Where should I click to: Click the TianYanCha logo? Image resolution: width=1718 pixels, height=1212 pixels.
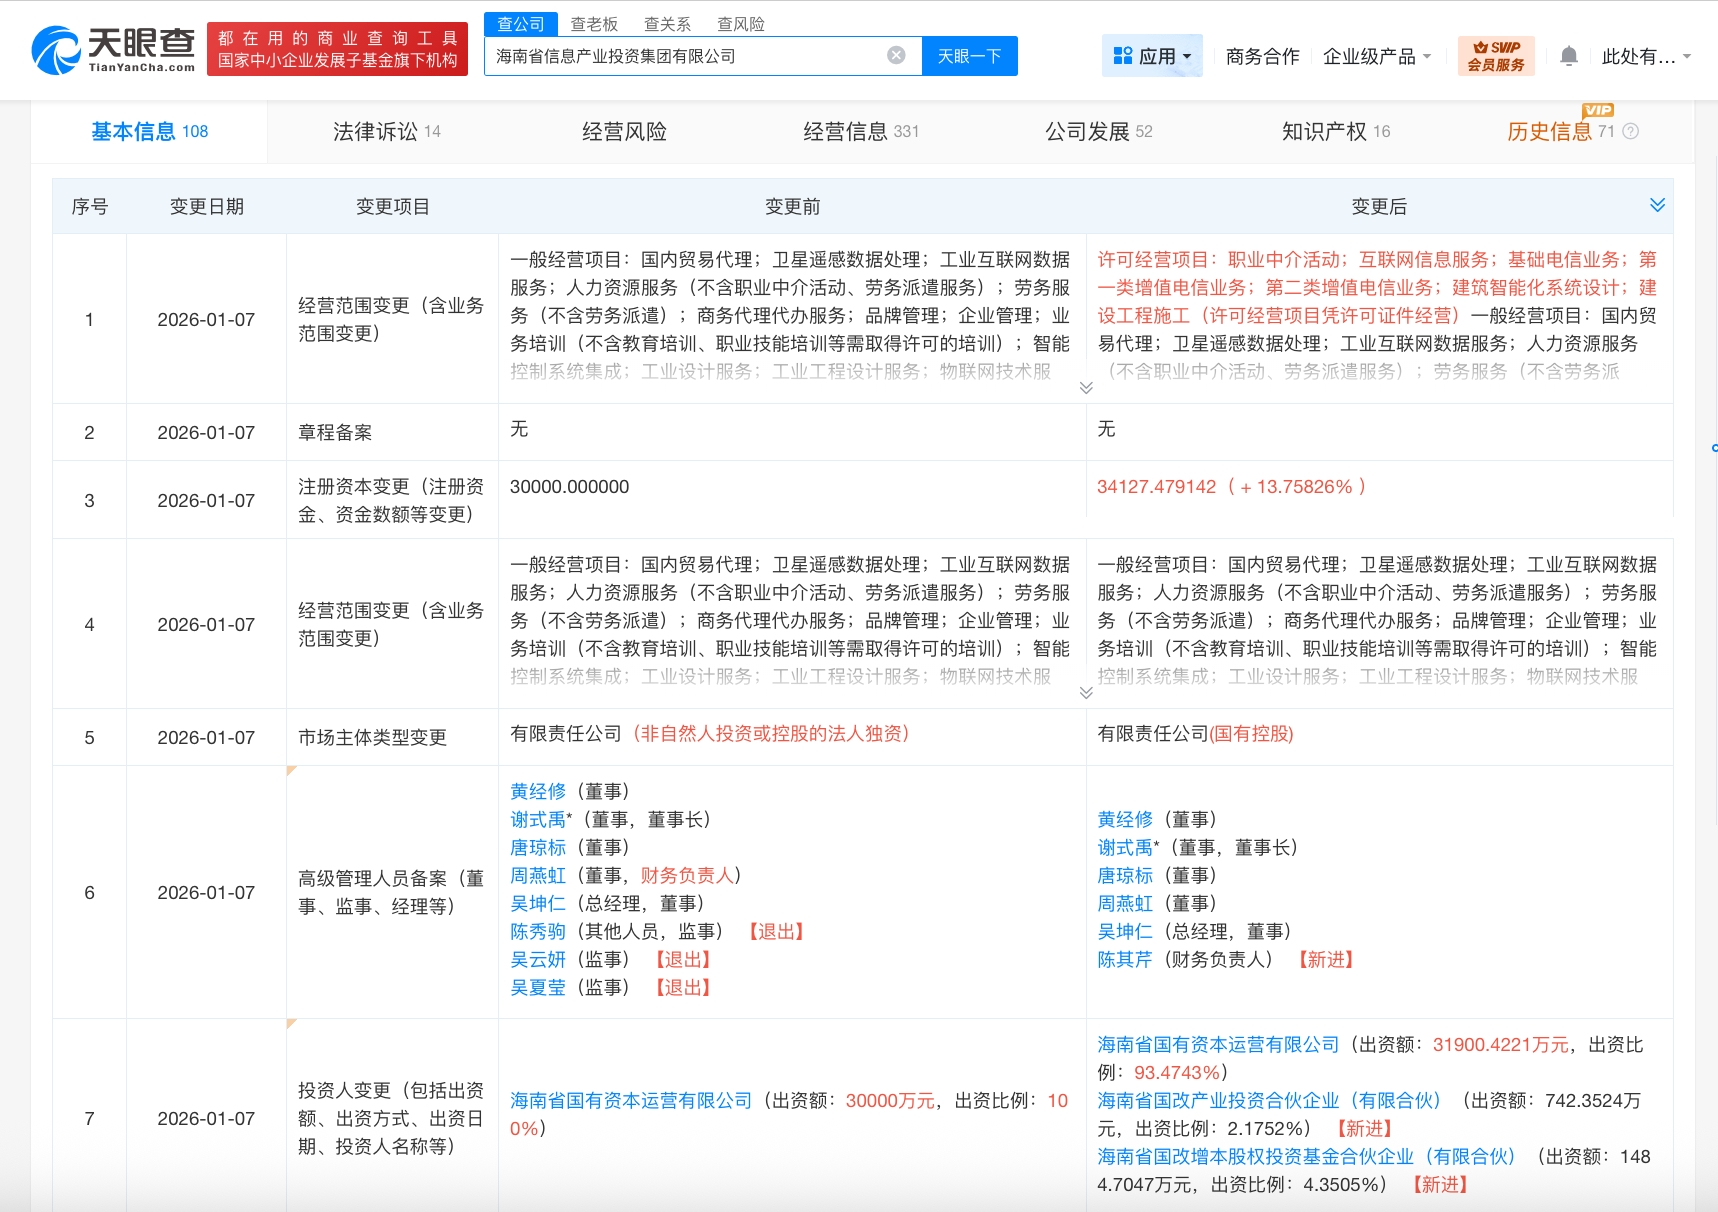[x=113, y=50]
